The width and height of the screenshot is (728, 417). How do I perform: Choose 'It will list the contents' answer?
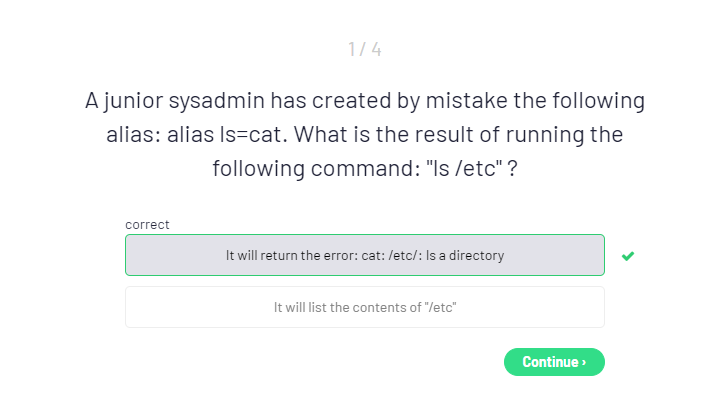364,307
